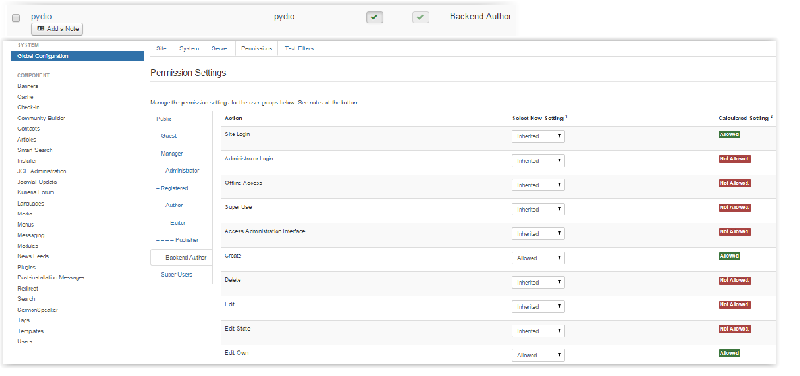Select the Editor user group
The height and width of the screenshot is (376, 800).
pyautogui.click(x=178, y=223)
